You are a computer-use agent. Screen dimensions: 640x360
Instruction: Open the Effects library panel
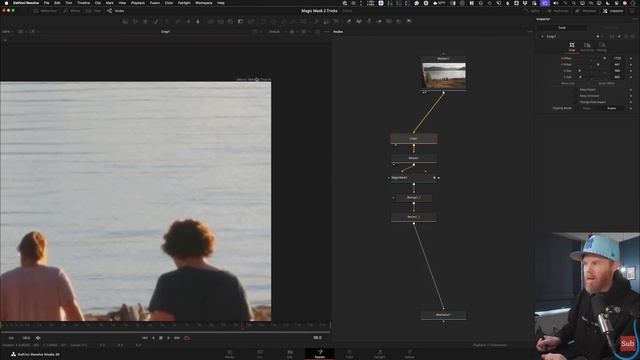(x=72, y=11)
